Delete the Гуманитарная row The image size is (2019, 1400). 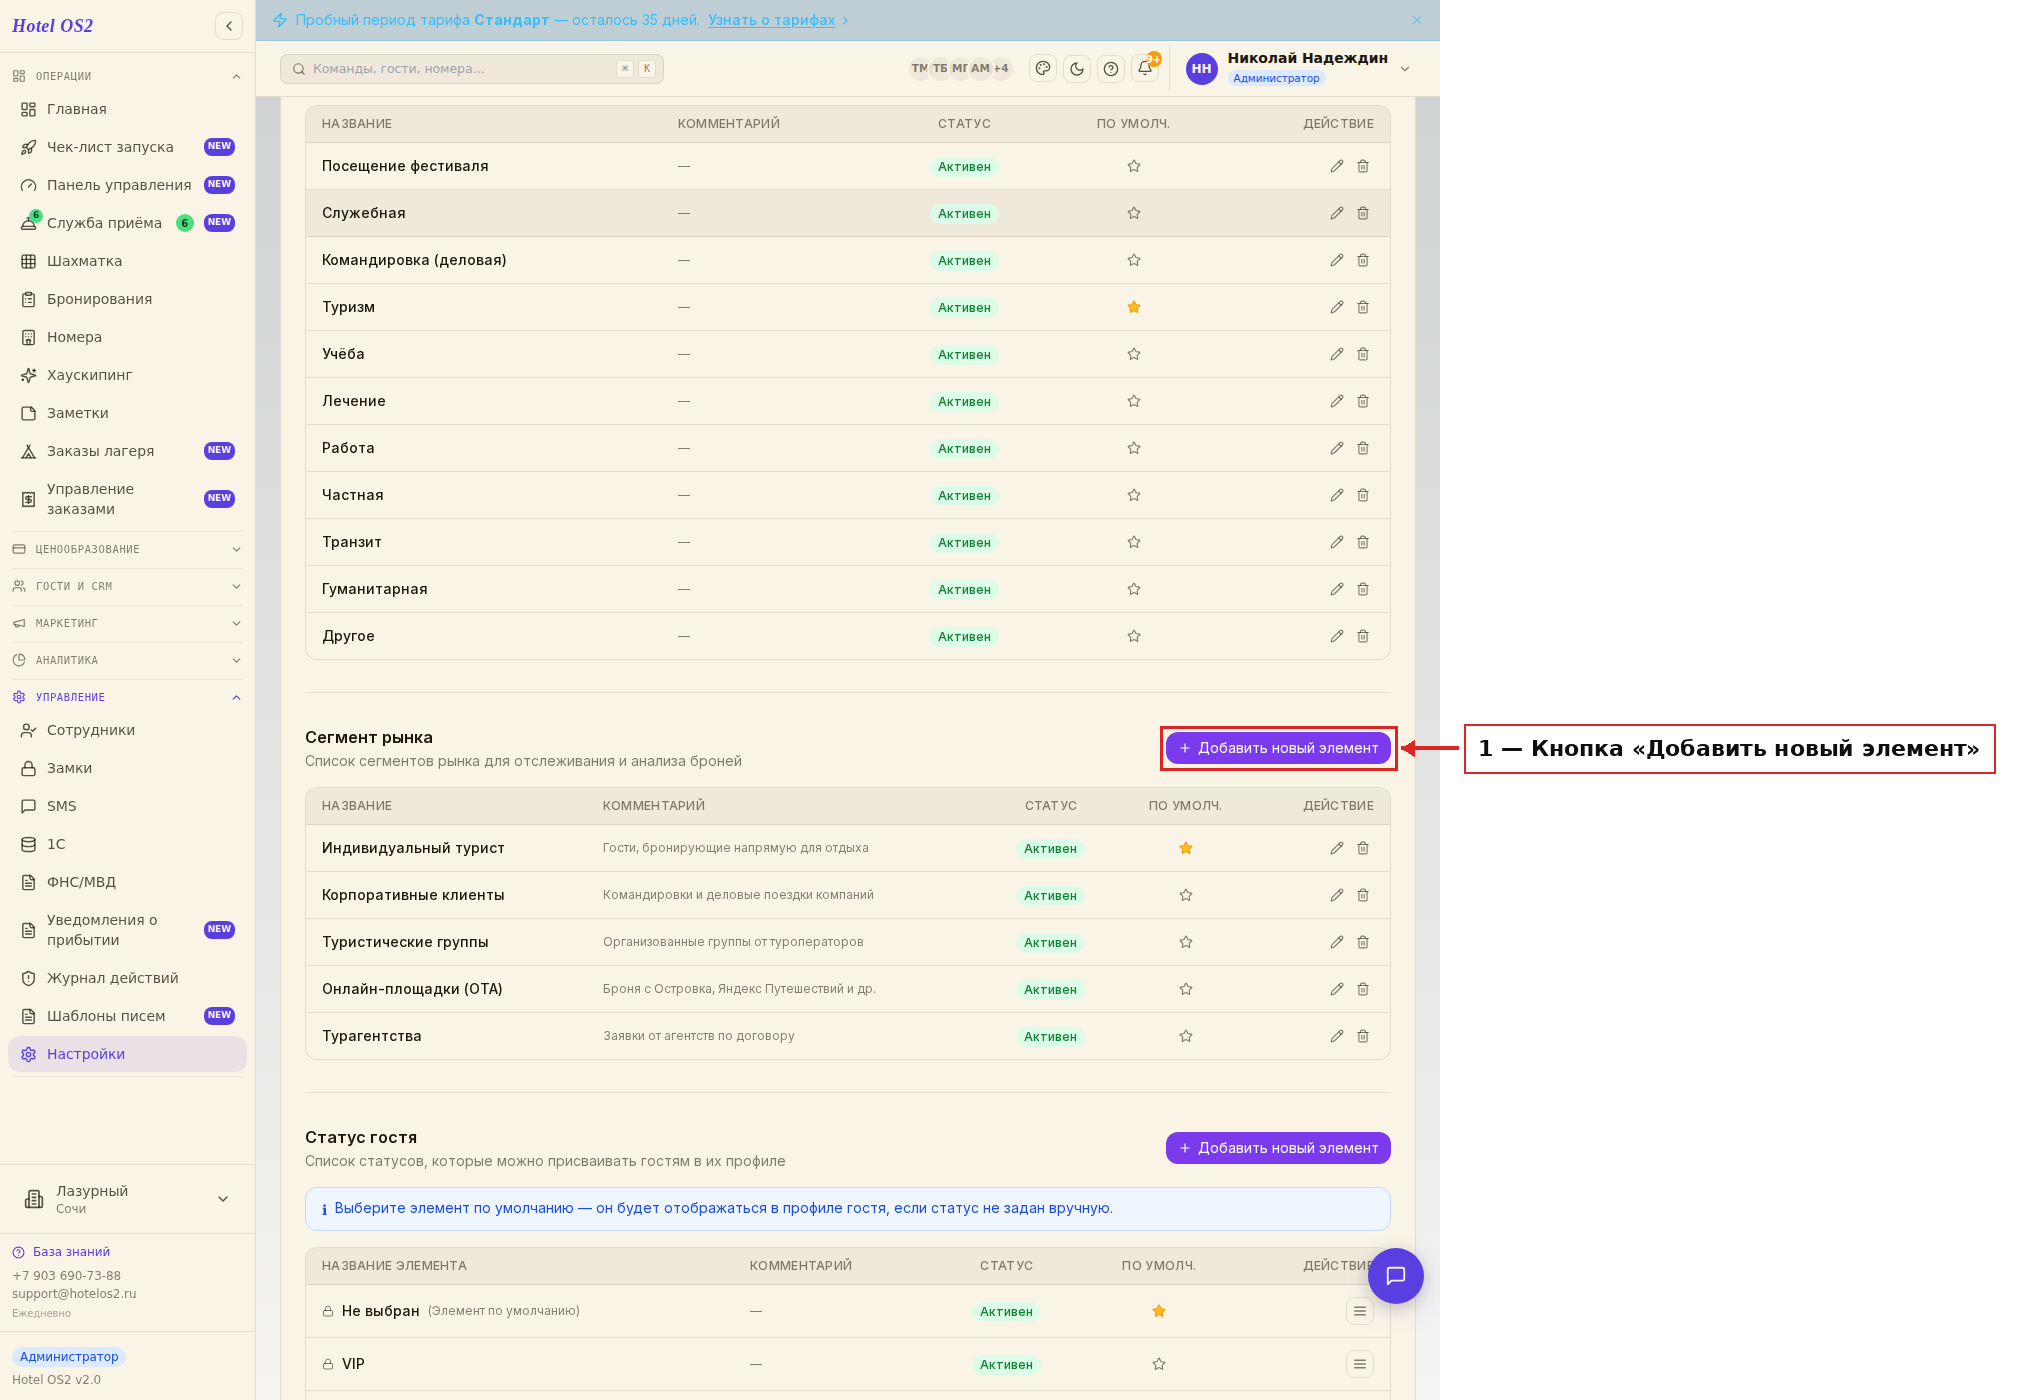[1363, 589]
